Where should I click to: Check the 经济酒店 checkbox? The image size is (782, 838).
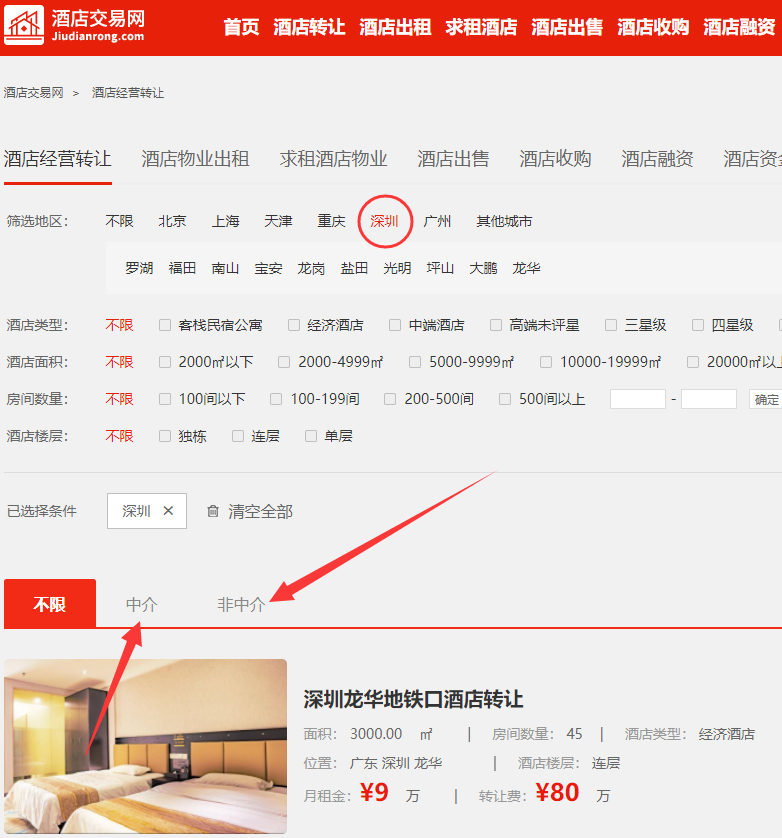click(x=294, y=325)
